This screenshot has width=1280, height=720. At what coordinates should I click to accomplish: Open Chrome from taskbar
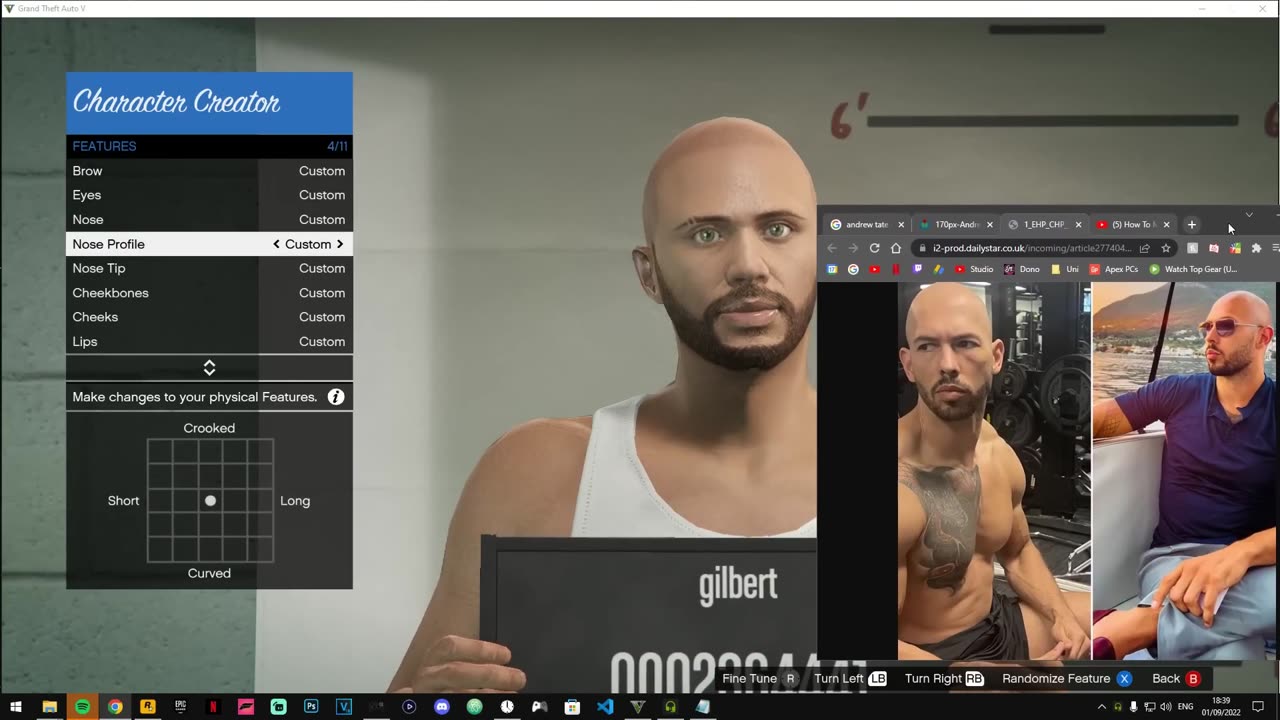(115, 707)
